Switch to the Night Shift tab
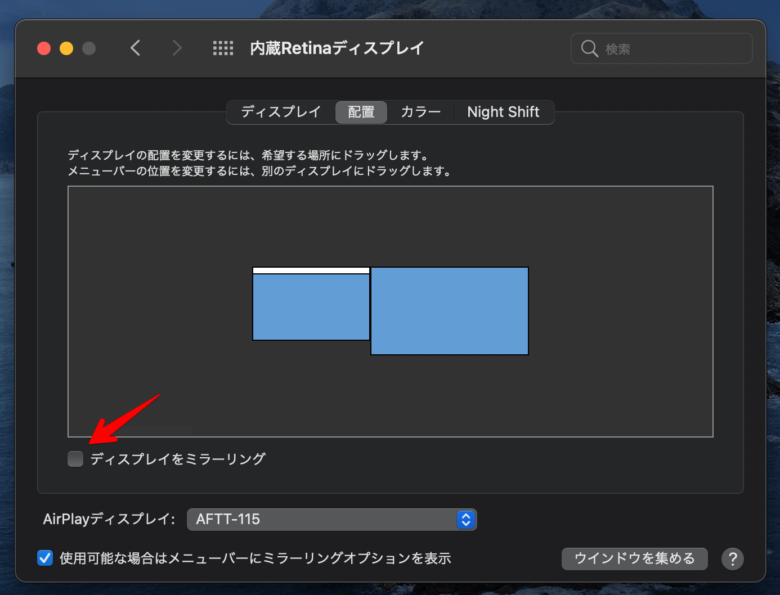This screenshot has width=780, height=595. [503, 112]
